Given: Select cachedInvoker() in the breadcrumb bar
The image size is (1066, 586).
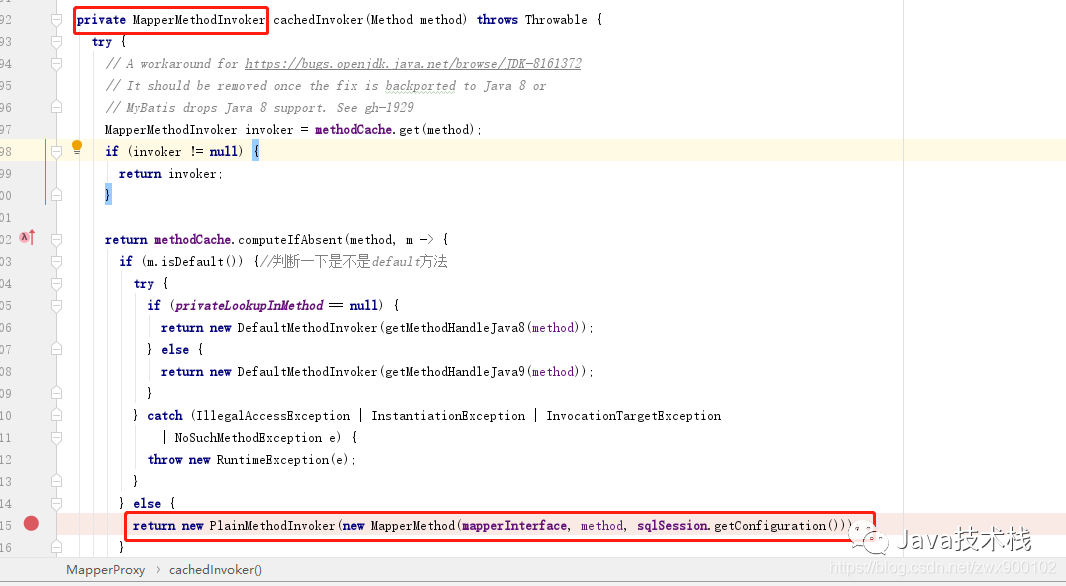Looking at the screenshot, I should [x=215, y=570].
